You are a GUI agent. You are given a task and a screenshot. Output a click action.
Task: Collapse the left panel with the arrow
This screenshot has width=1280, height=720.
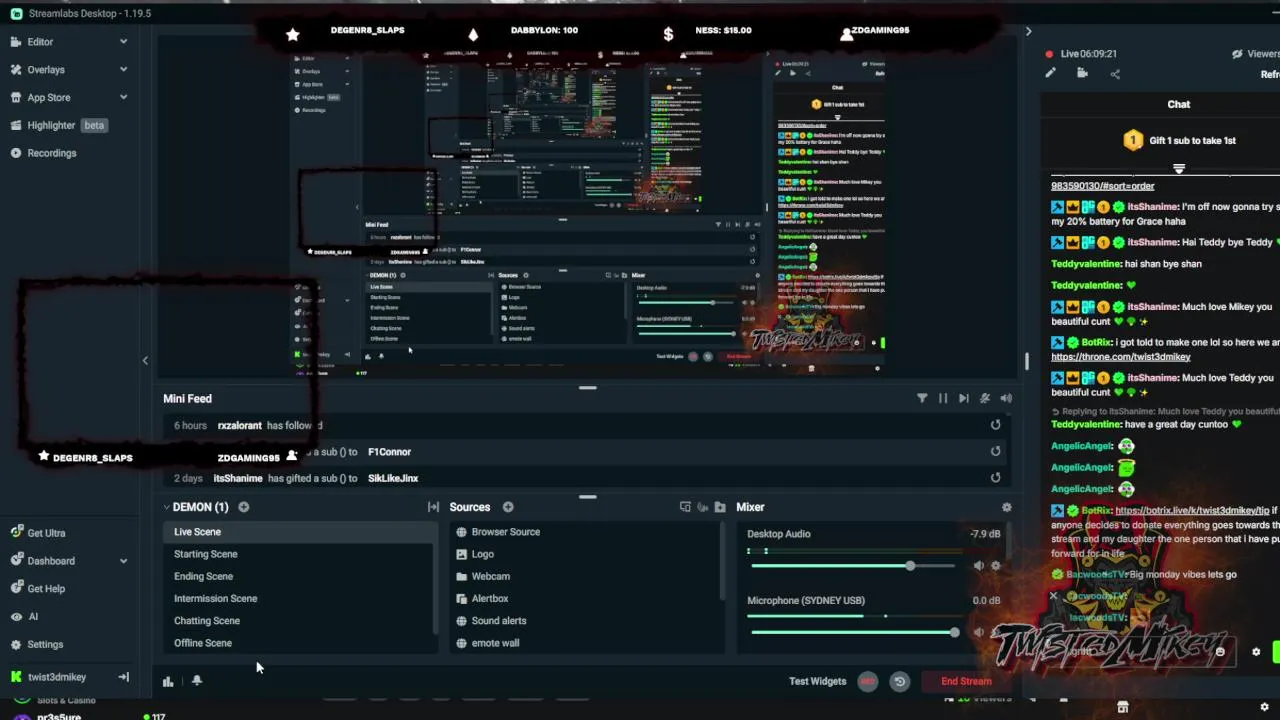pos(145,361)
